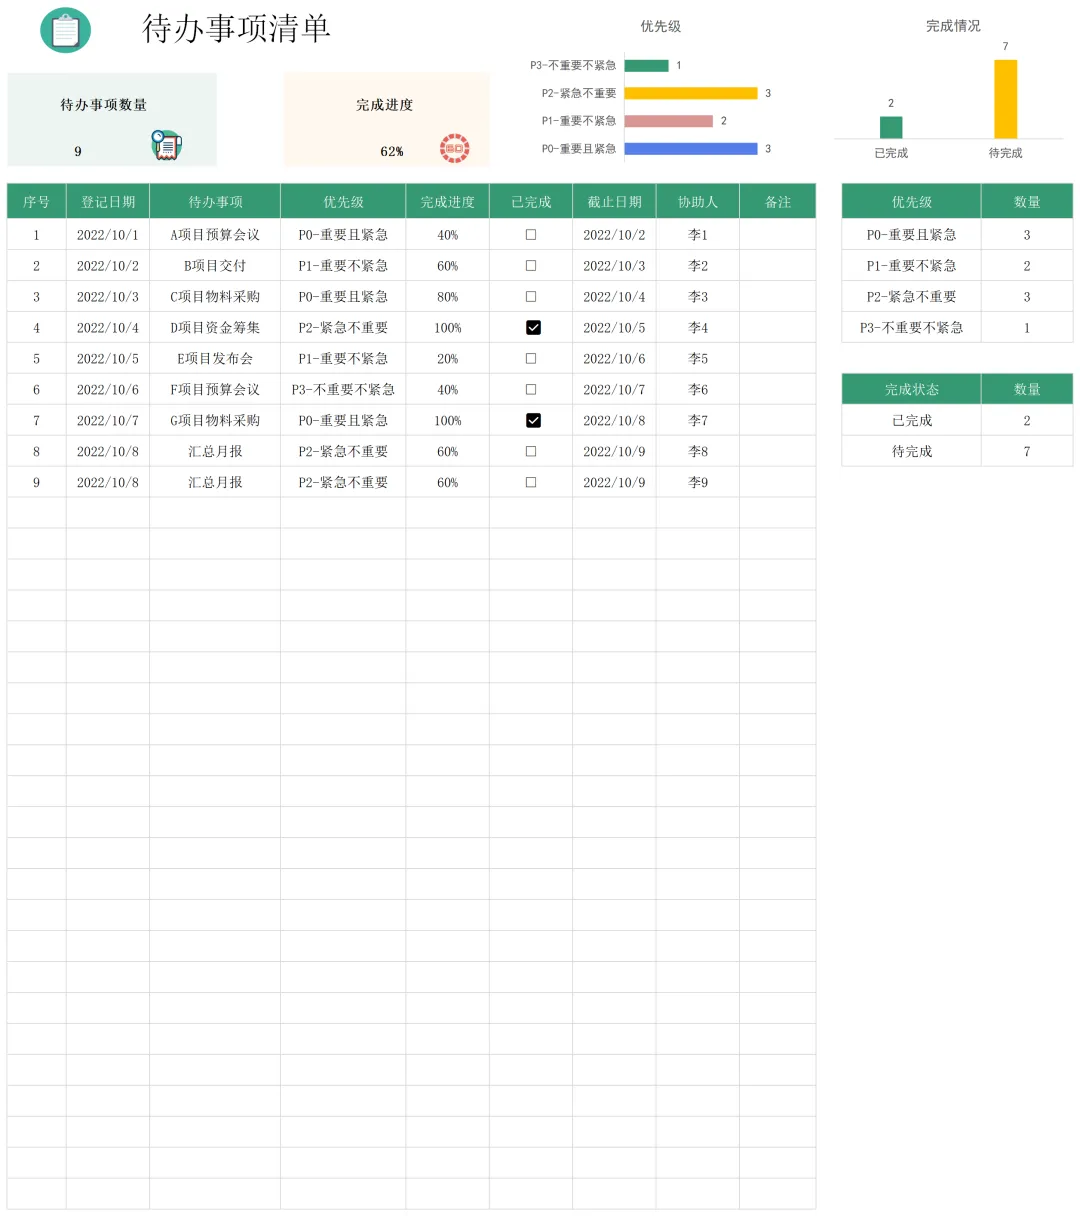Image resolution: width=1080 pixels, height=1216 pixels.
Task: Click the 序号 column header
Action: click(x=37, y=202)
